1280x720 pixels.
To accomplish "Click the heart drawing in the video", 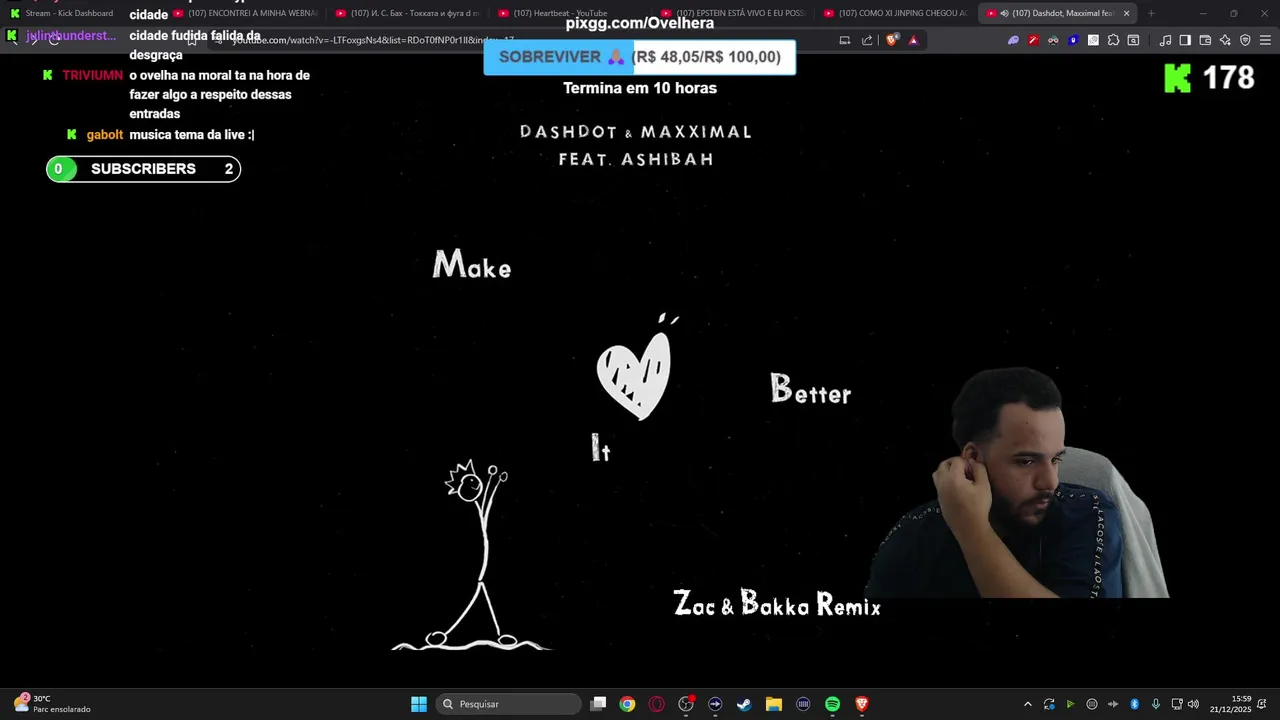I will pyautogui.click(x=634, y=375).
